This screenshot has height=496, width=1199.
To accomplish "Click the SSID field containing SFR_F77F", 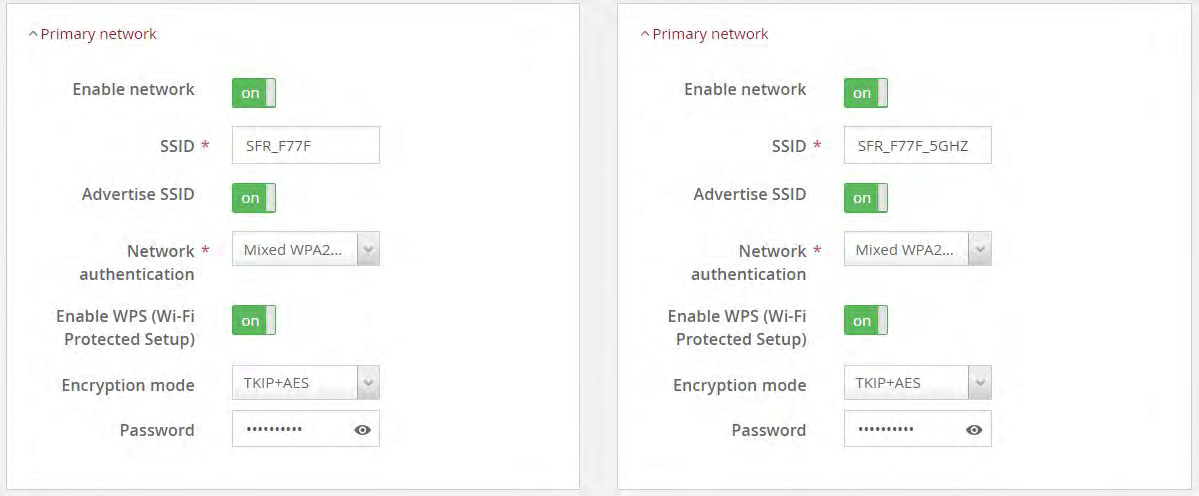I will pyautogui.click(x=306, y=145).
